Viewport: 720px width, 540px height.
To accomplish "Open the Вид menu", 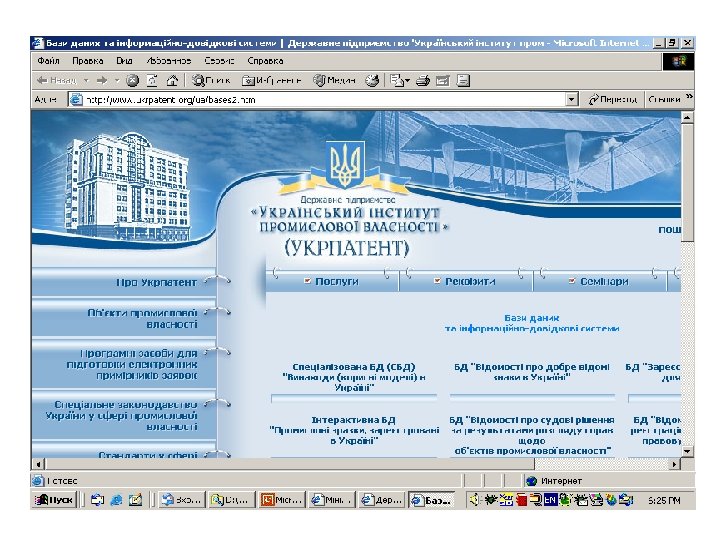I will (x=124, y=61).
